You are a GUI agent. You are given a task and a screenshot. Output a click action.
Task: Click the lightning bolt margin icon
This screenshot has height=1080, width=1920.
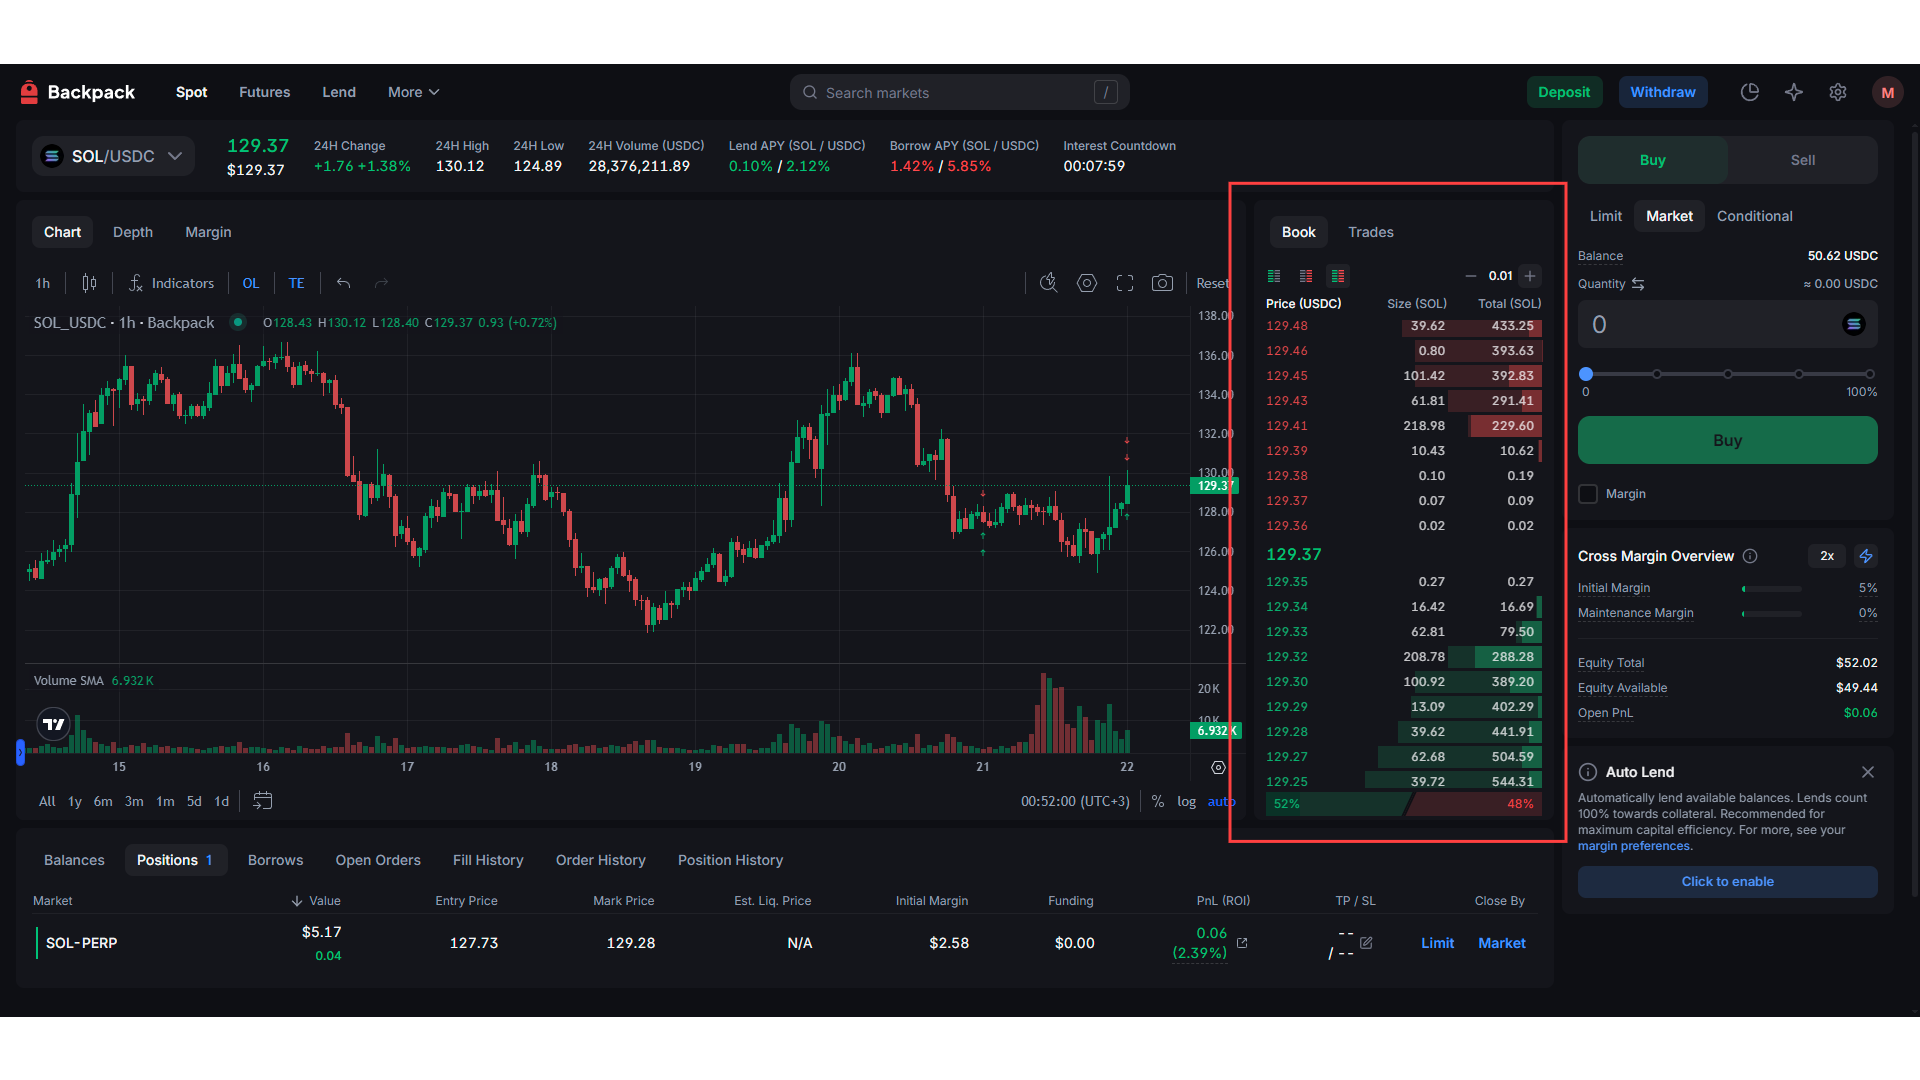tap(1866, 556)
